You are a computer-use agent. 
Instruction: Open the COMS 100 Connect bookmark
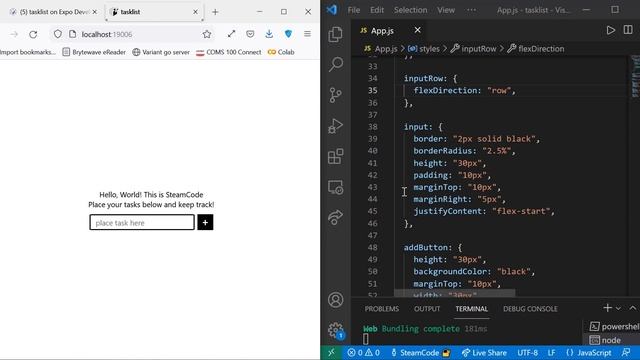point(229,52)
